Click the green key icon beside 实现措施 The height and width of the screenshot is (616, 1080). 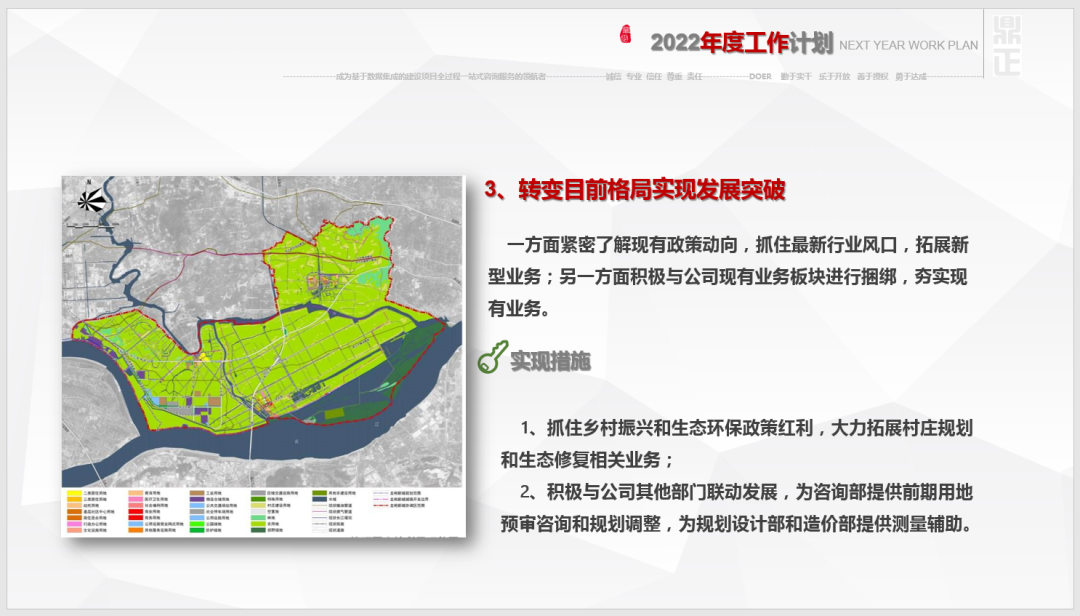[x=492, y=357]
